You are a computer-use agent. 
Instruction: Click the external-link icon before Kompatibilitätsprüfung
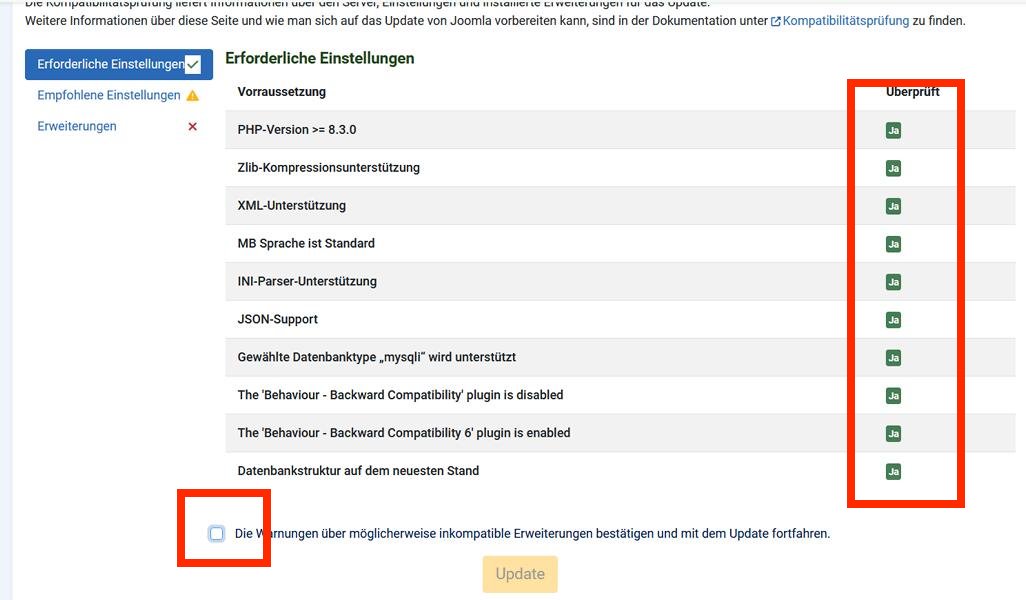(777, 20)
